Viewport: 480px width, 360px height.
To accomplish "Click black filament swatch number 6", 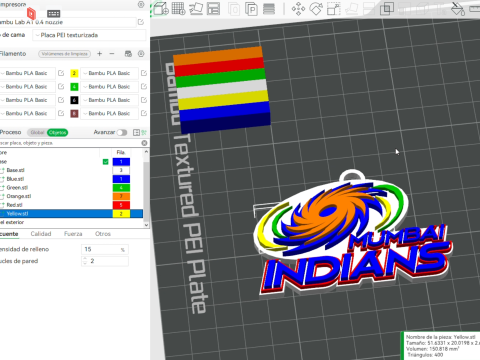I will [74, 100].
